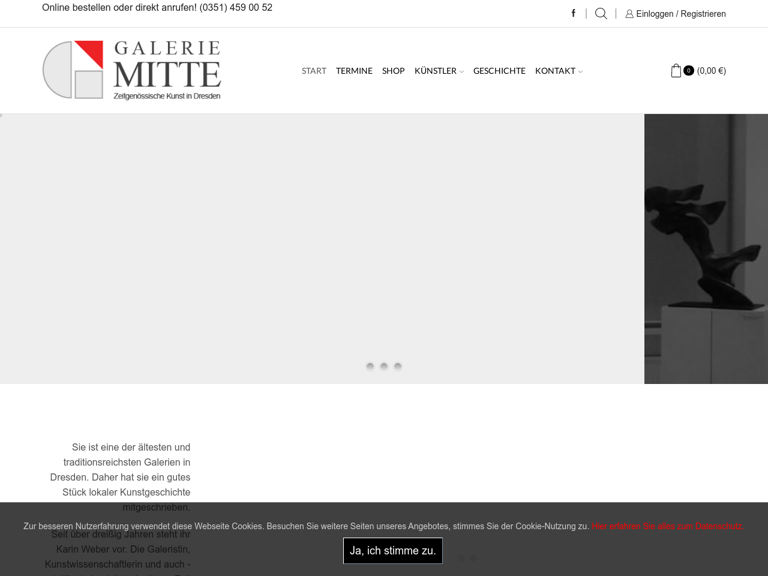Open the Facebook page icon
Image resolution: width=768 pixels, height=576 pixels.
[573, 14]
